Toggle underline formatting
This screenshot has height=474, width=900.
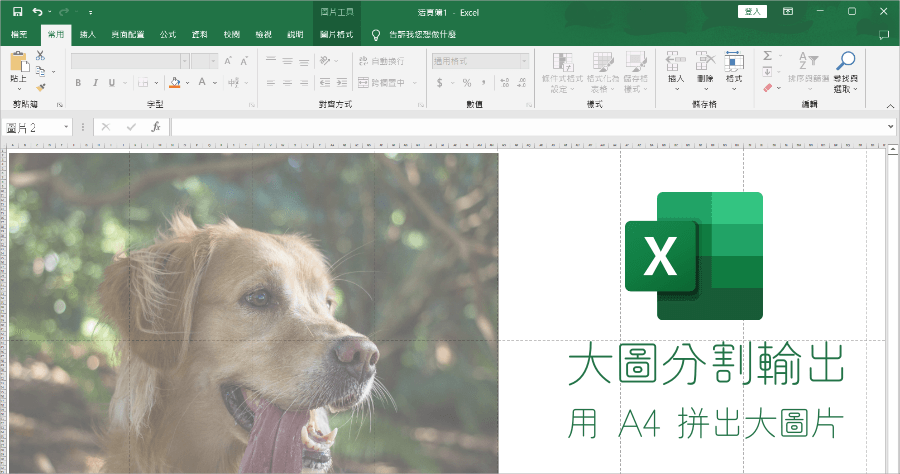(112, 83)
